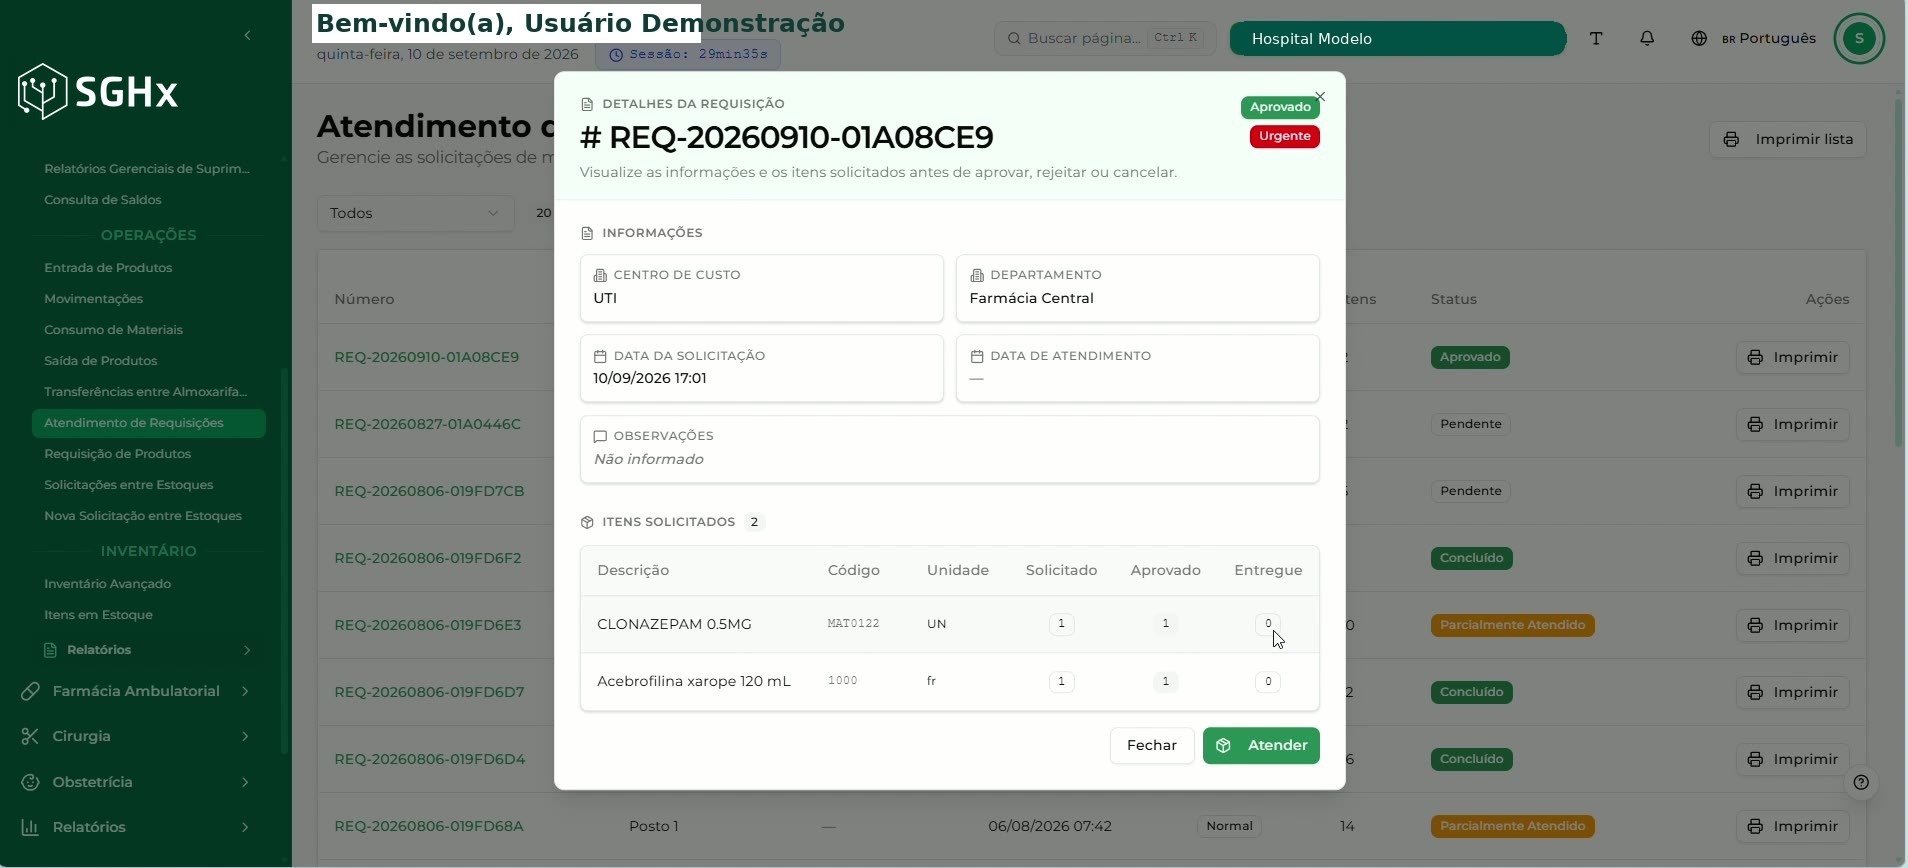Click the Departamento building icon
This screenshot has width=1908, height=868.
pyautogui.click(x=977, y=275)
